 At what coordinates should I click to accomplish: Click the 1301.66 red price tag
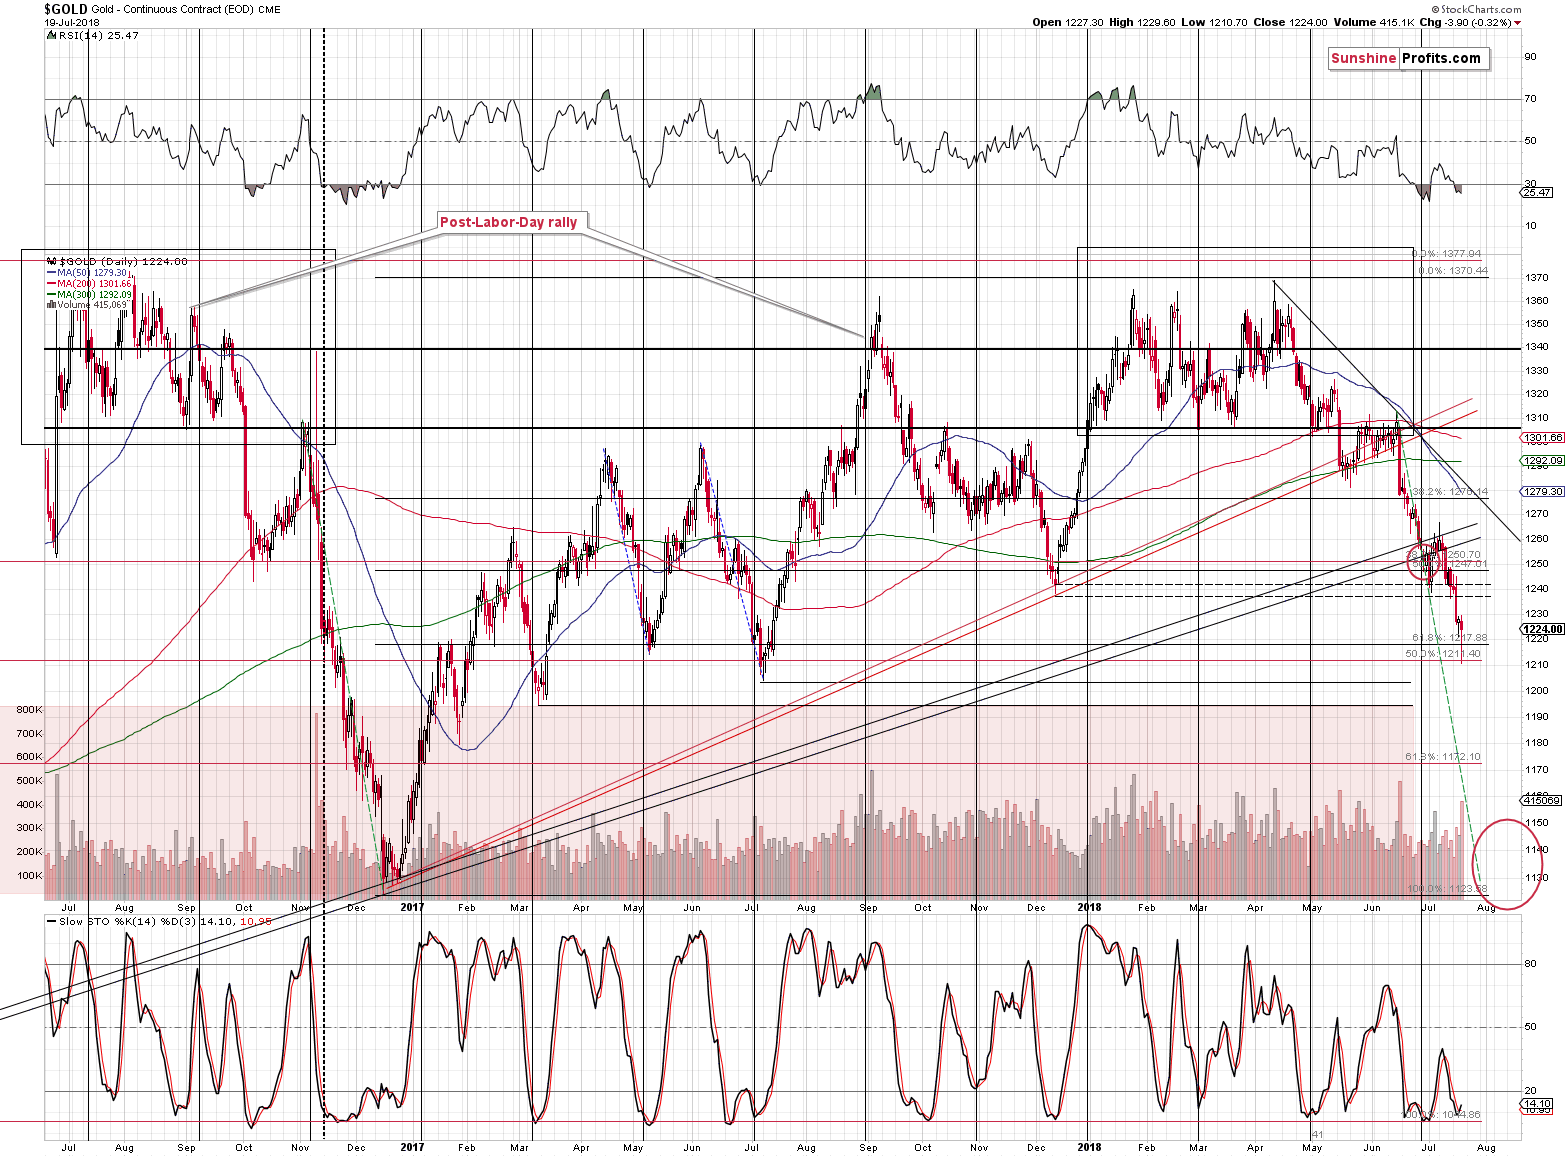(x=1542, y=438)
